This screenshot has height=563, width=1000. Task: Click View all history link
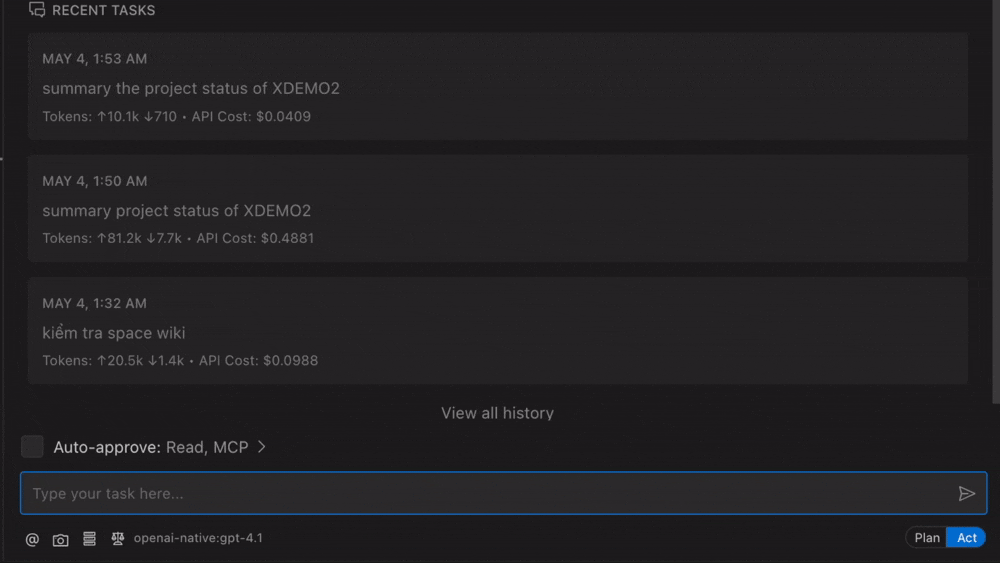(497, 413)
